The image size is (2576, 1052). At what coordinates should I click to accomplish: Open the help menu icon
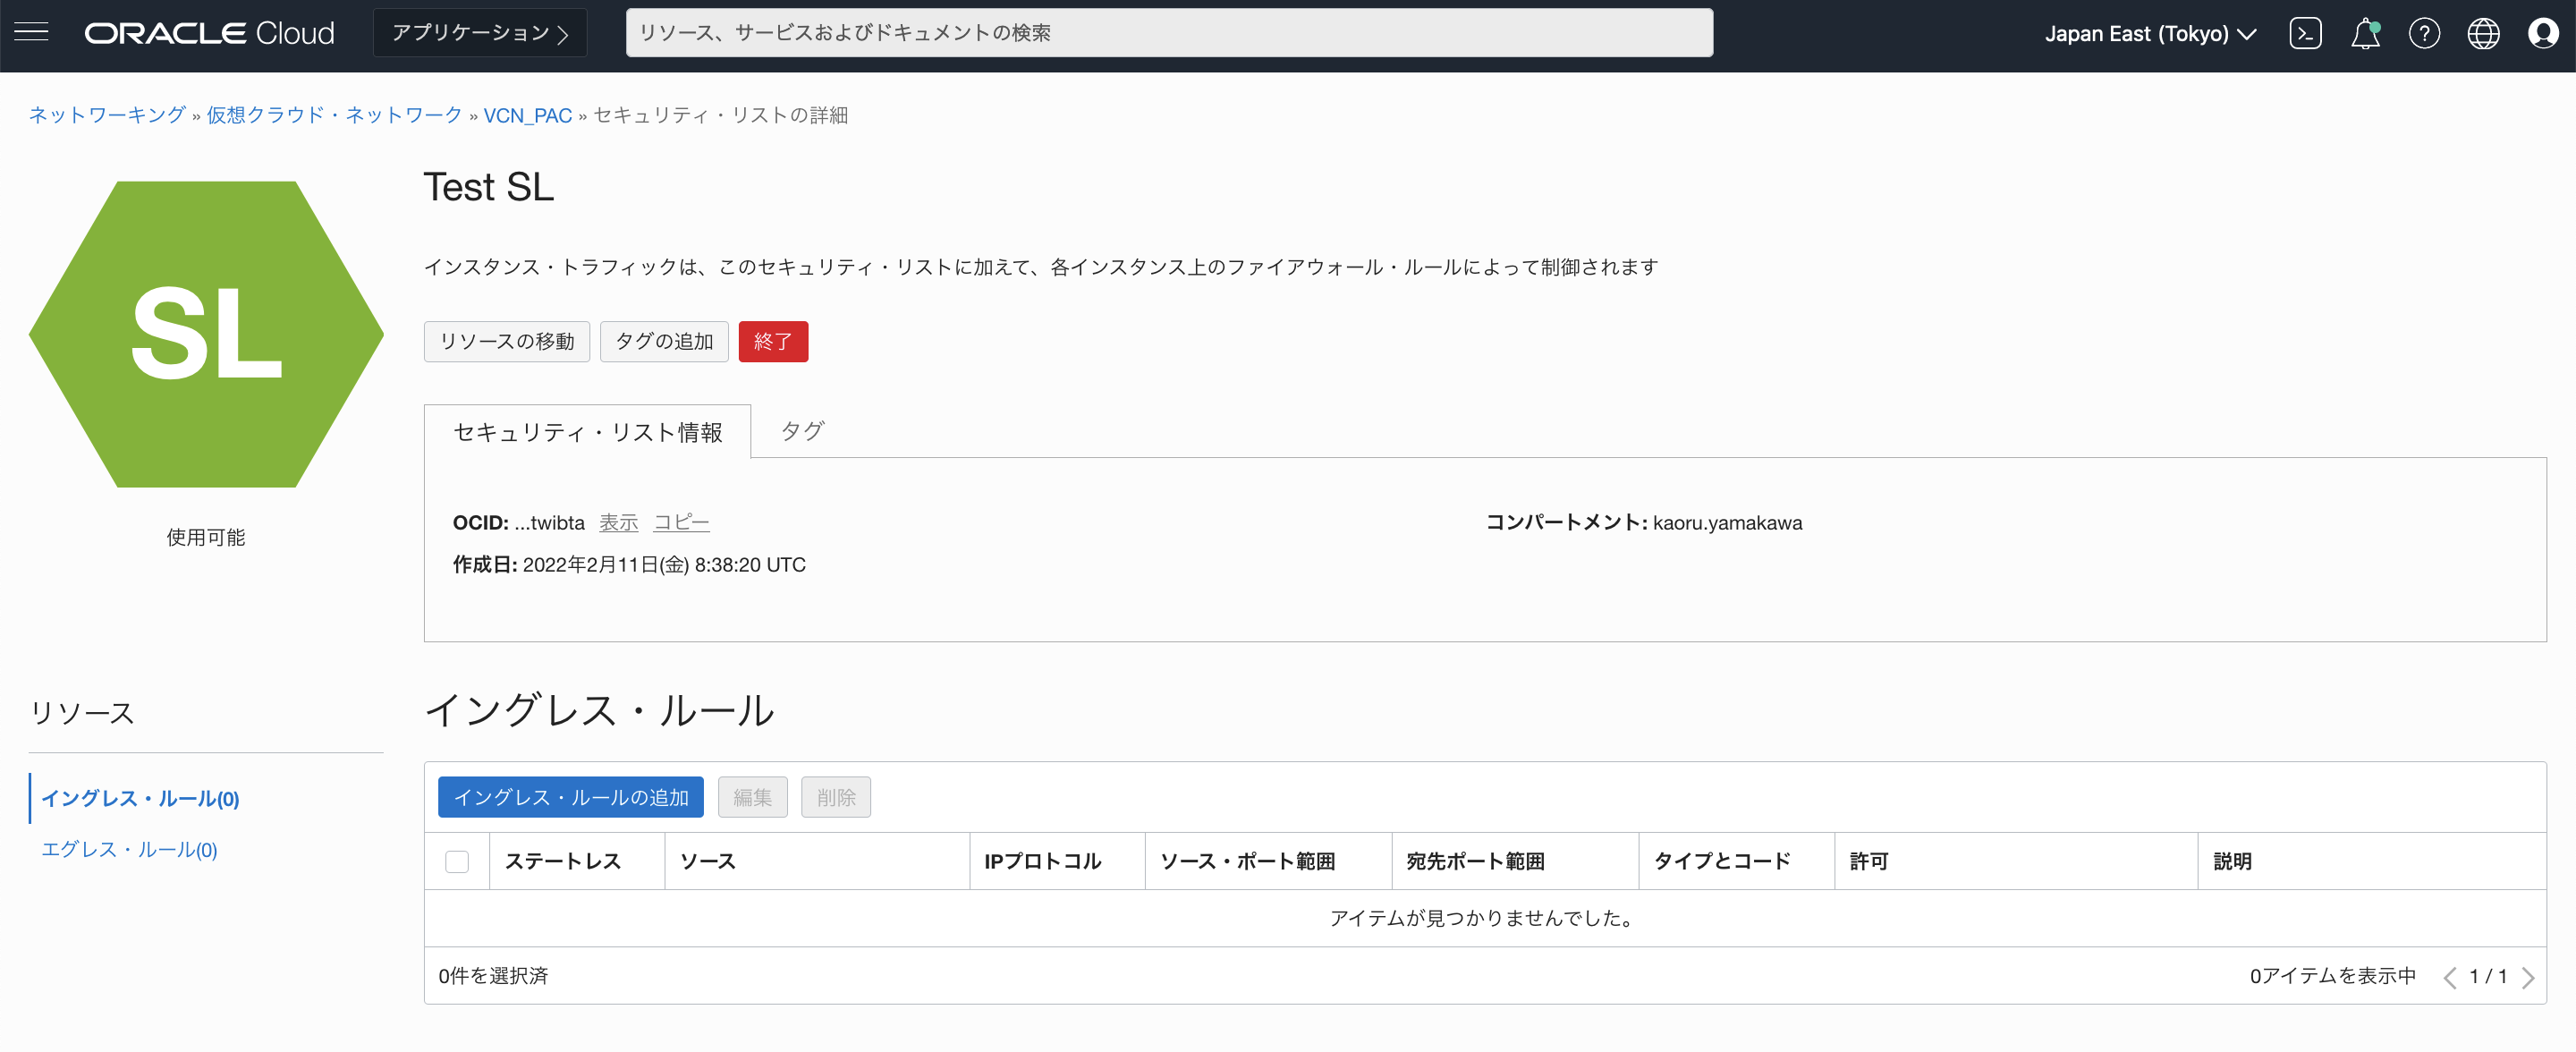[x=2425, y=33]
